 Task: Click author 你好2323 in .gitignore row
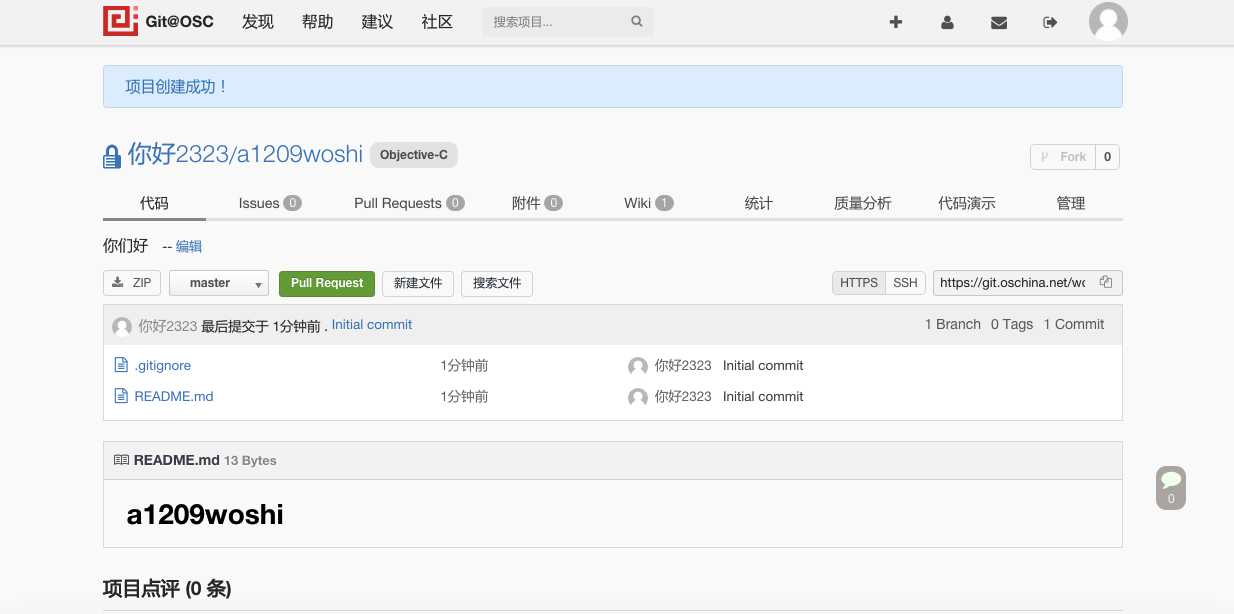click(683, 366)
